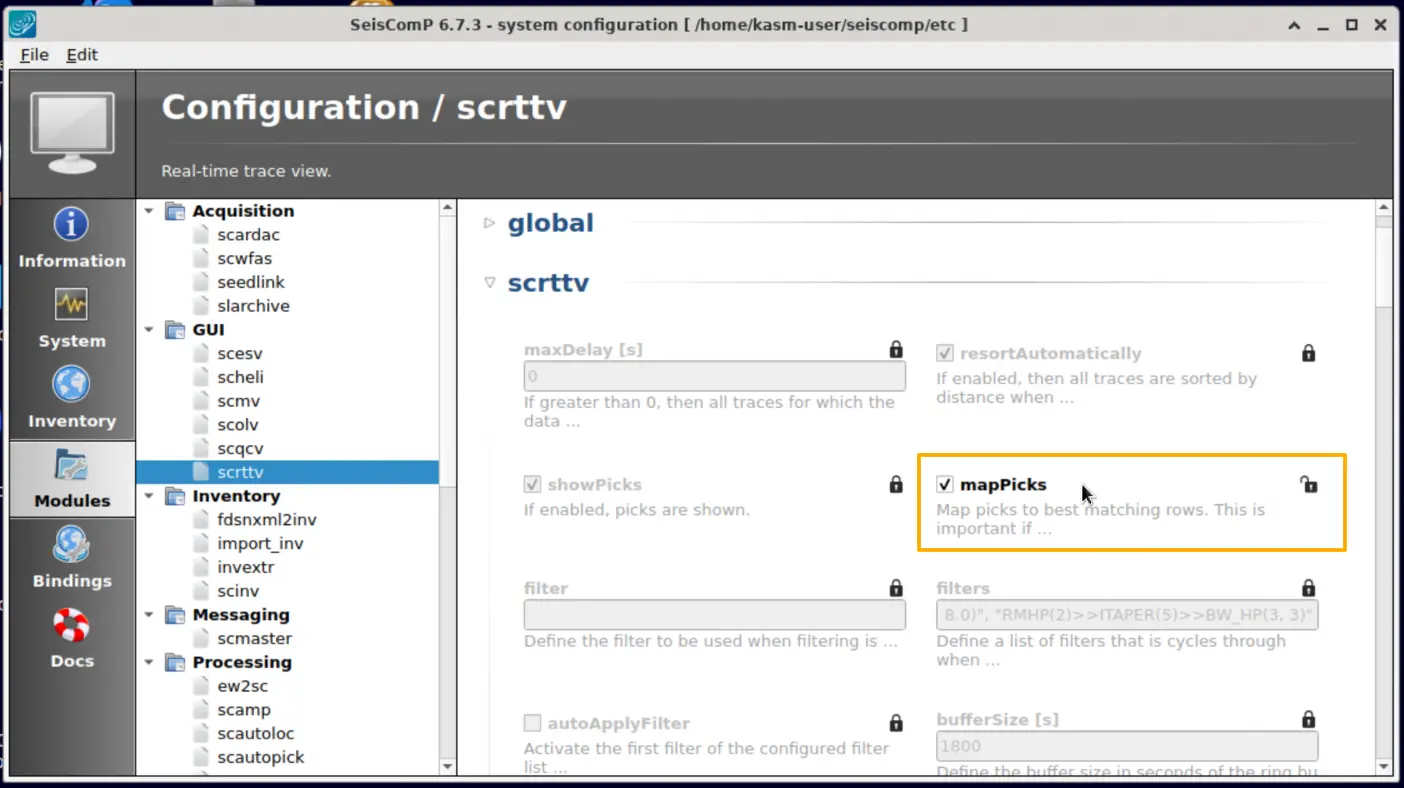The image size is (1404, 788).
Task: Open the File menu
Action: (x=34, y=54)
